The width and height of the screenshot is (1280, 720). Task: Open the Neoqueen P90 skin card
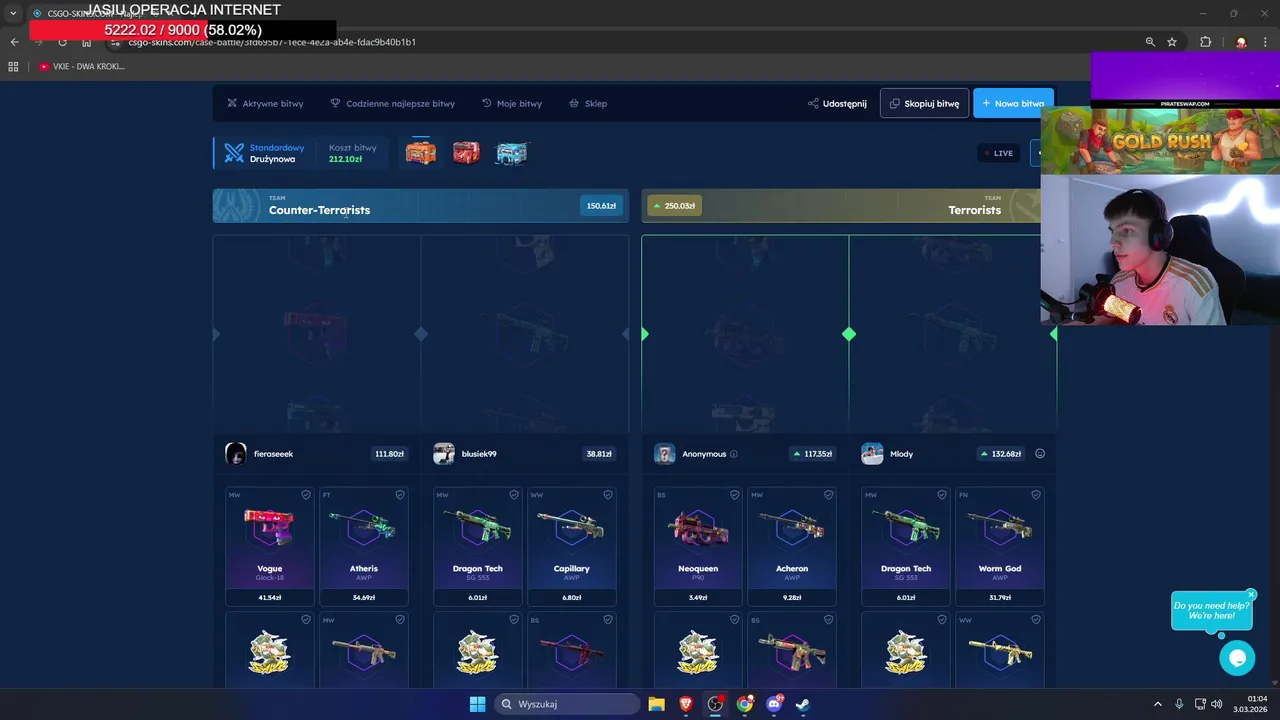click(698, 546)
